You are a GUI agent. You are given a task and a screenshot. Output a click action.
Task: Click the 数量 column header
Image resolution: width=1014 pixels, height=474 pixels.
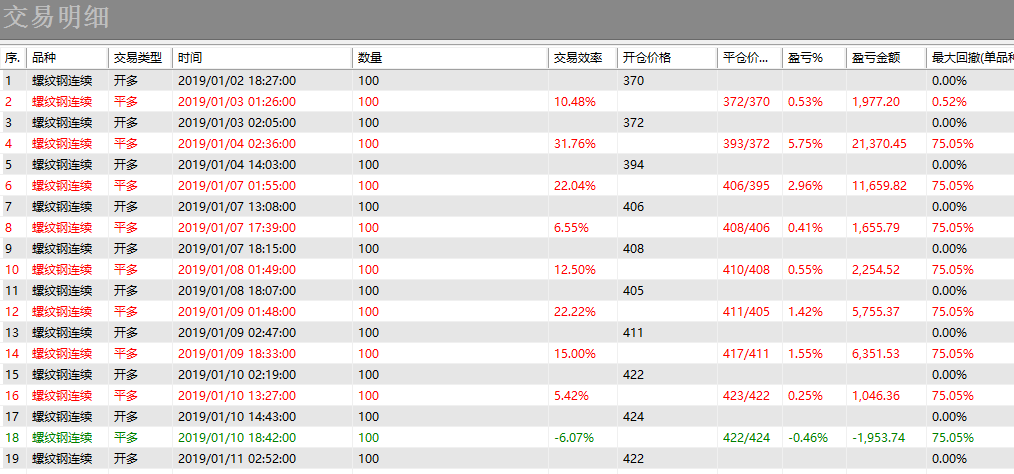[x=450, y=58]
